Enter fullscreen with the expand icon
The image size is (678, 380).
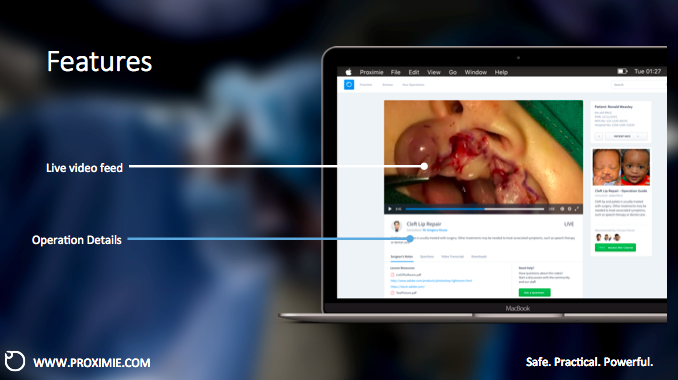tap(576, 209)
